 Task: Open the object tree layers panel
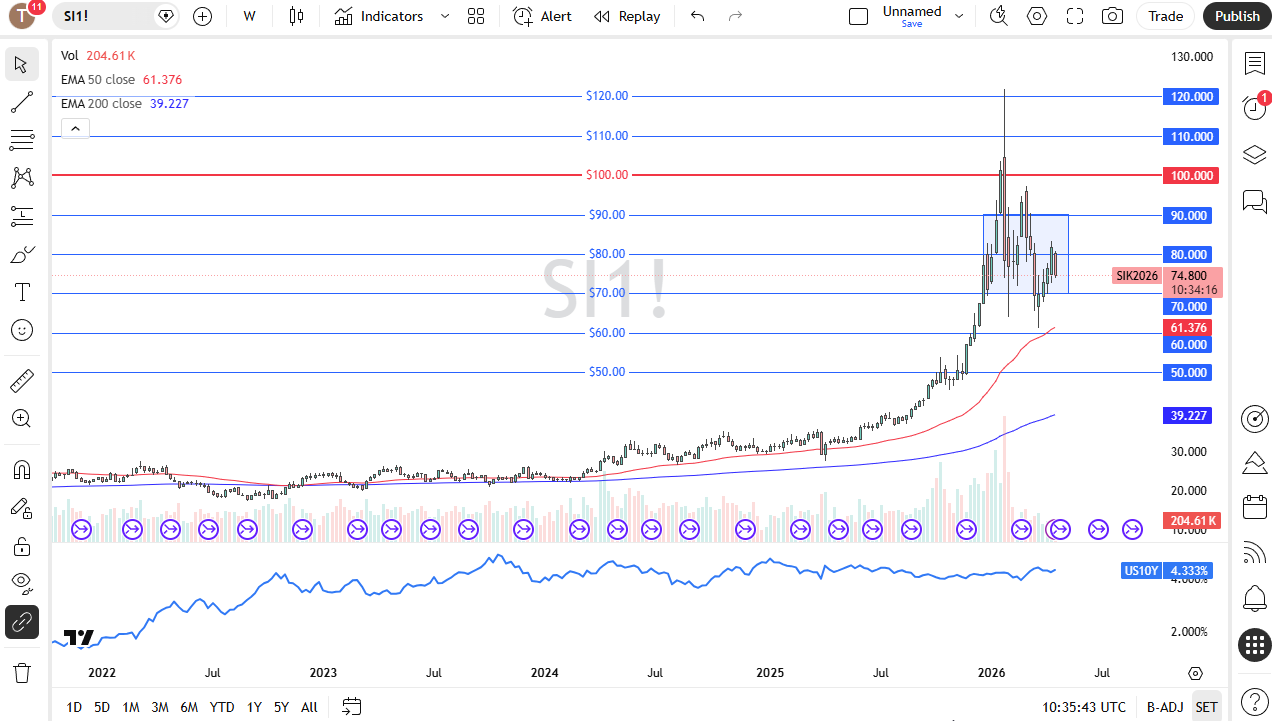pyautogui.click(x=1255, y=155)
